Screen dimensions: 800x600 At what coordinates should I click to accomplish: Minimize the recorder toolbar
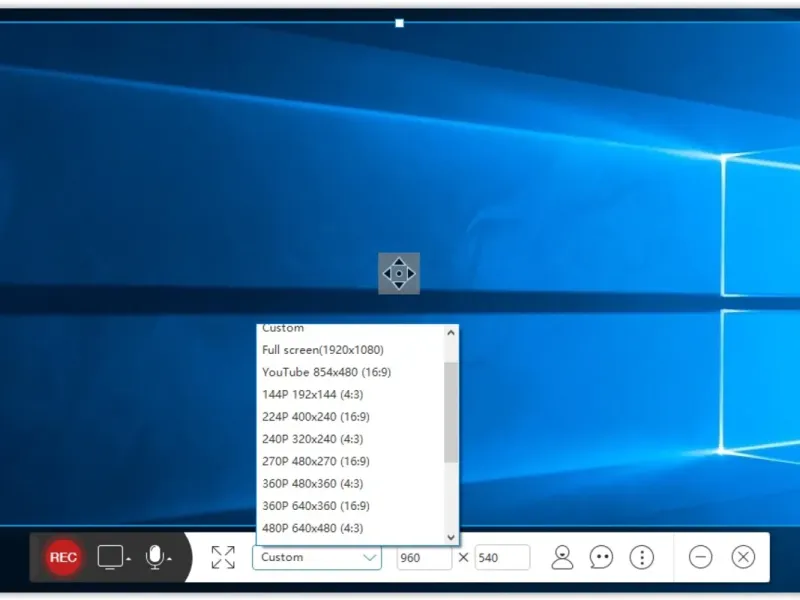(x=701, y=557)
